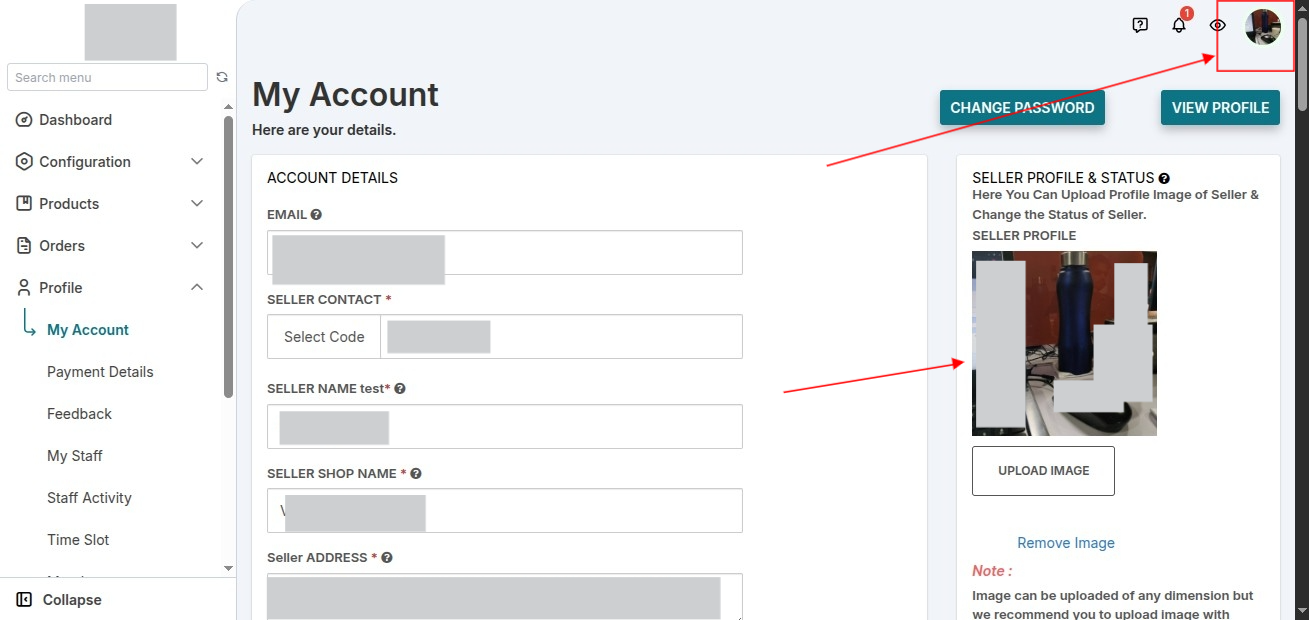Click the Orders document icon
Image resolution: width=1309 pixels, height=620 pixels.
click(x=24, y=246)
